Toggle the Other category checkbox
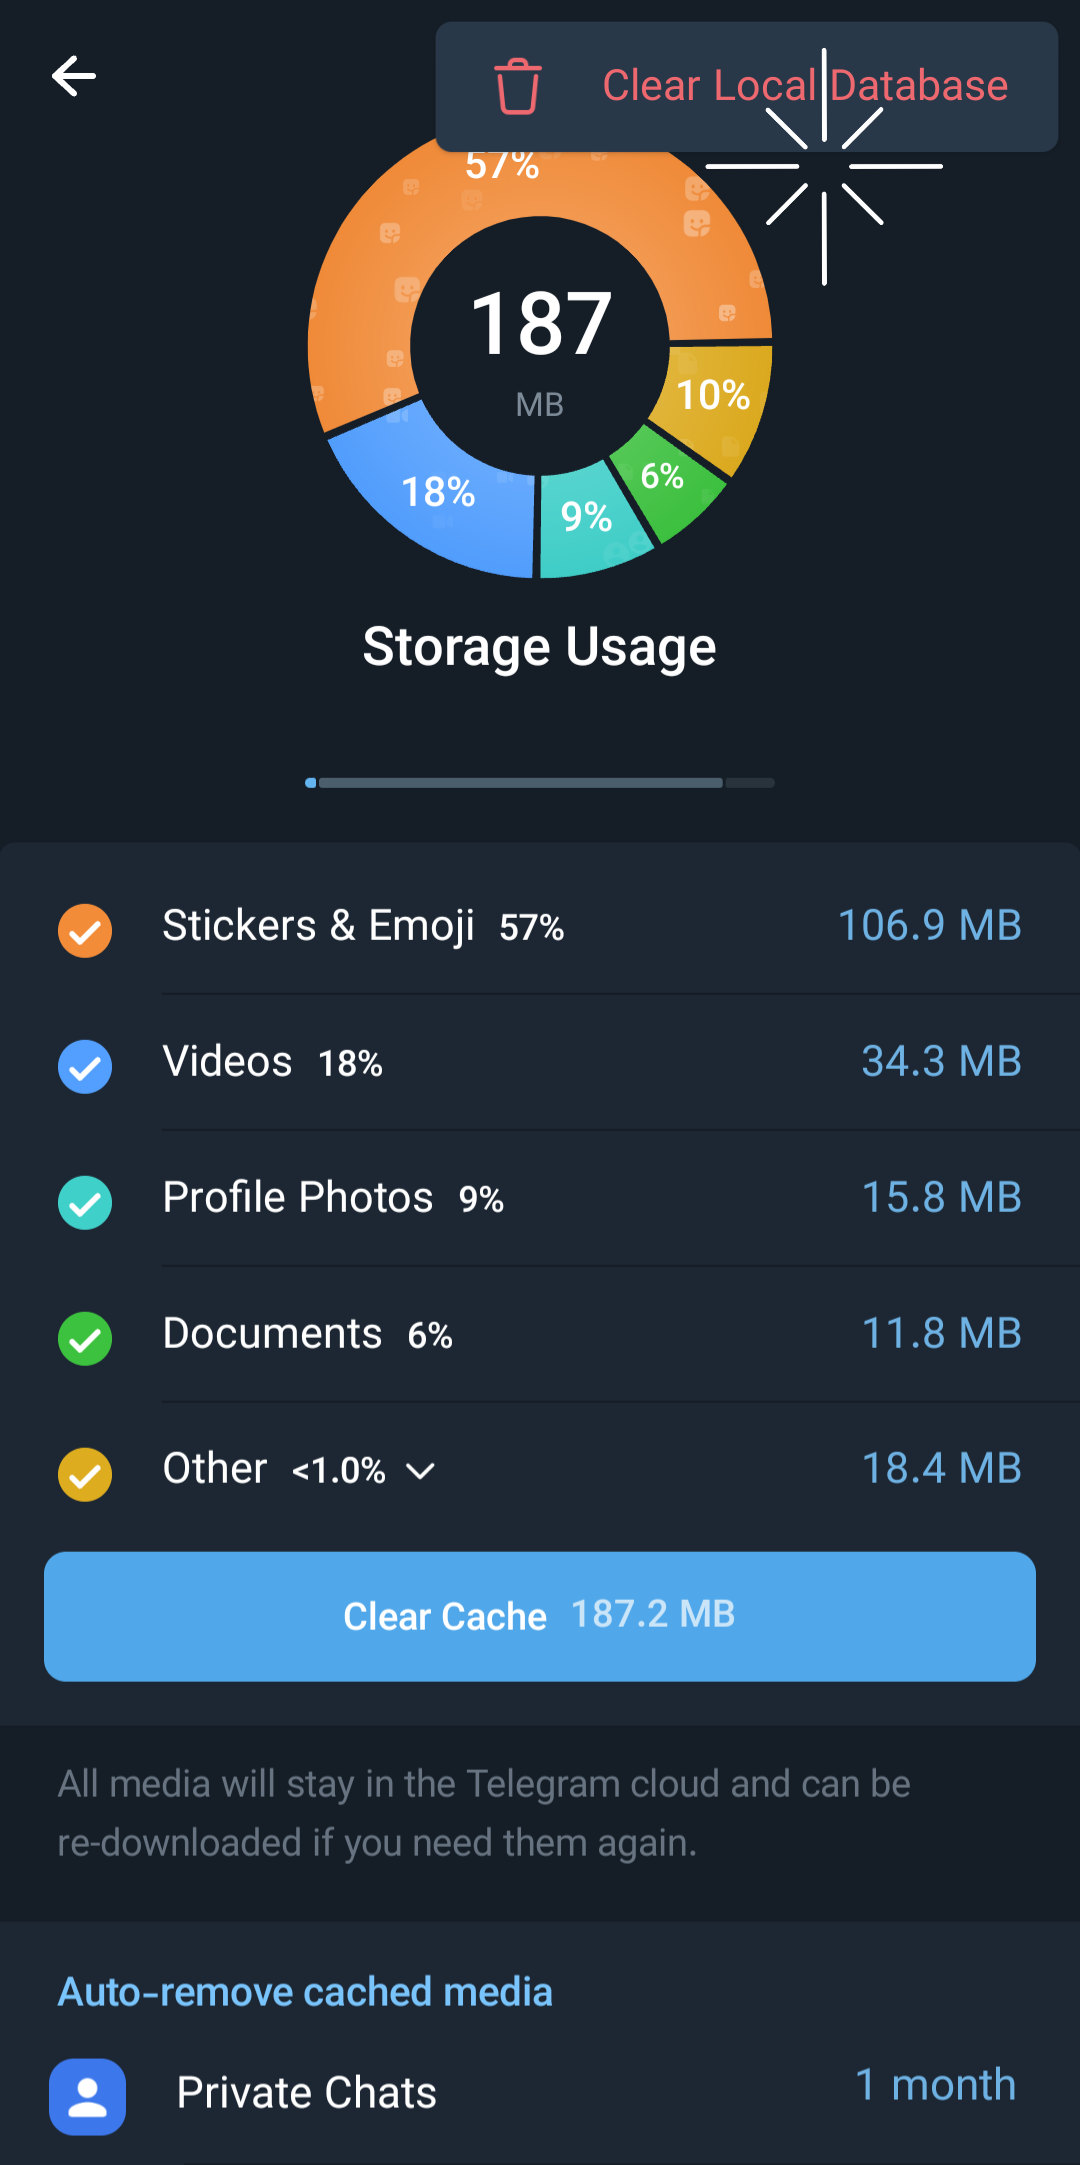The height and width of the screenshot is (2165, 1080). click(x=85, y=1474)
